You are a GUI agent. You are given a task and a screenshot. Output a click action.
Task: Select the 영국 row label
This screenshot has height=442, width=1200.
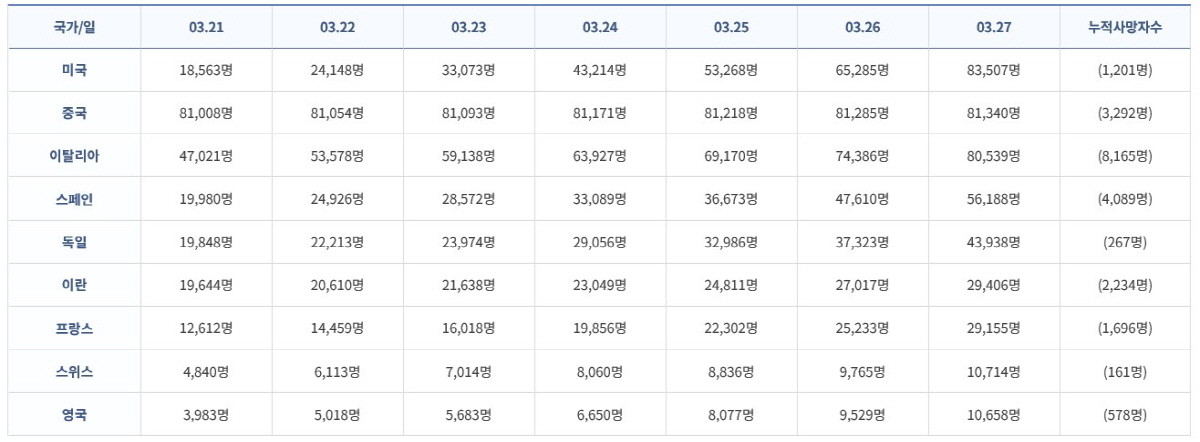(x=74, y=414)
